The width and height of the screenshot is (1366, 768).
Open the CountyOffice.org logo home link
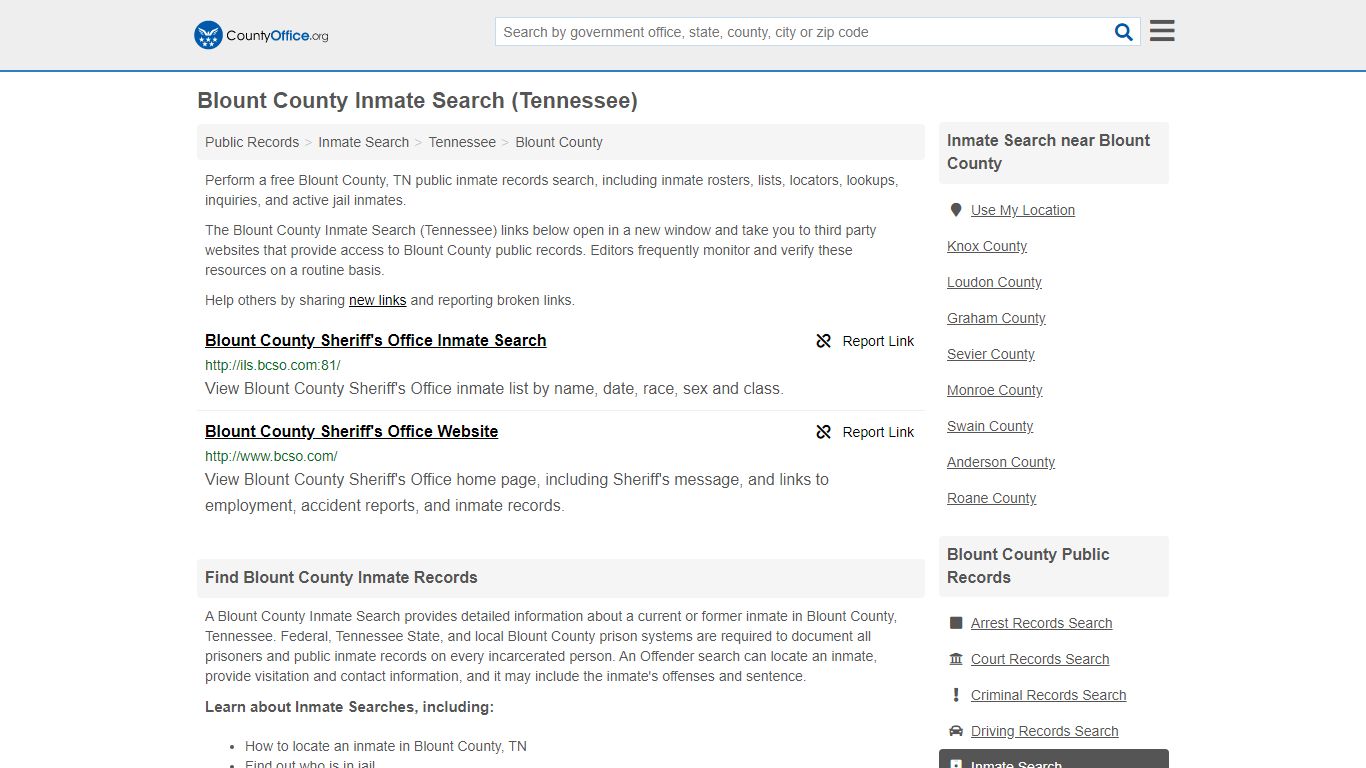point(261,35)
